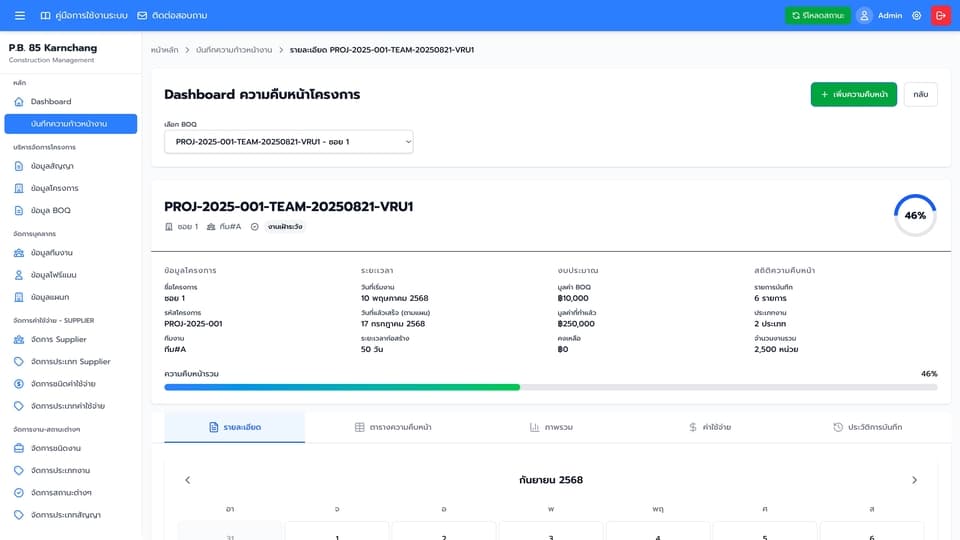The width and height of the screenshot is (960, 540).
Task: Click the ข้อมูลโครงการ building icon
Action: pyautogui.click(x=19, y=188)
